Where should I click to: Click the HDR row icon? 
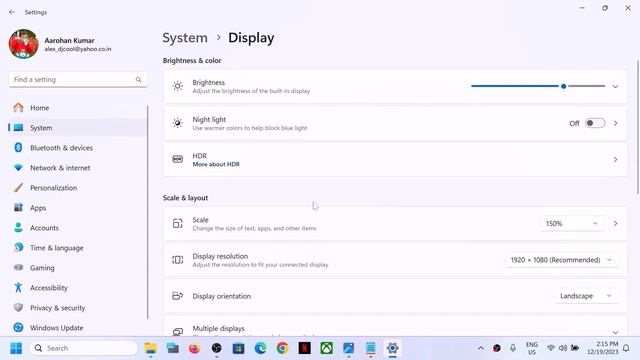[x=178, y=159]
